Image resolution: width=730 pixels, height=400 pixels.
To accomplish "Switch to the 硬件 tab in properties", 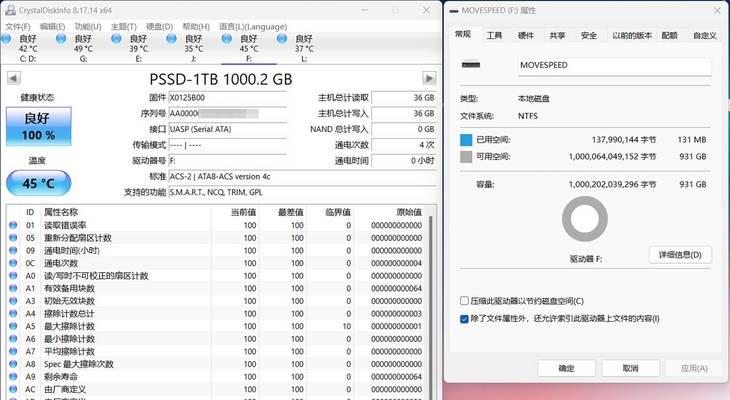I will pyautogui.click(x=526, y=35).
